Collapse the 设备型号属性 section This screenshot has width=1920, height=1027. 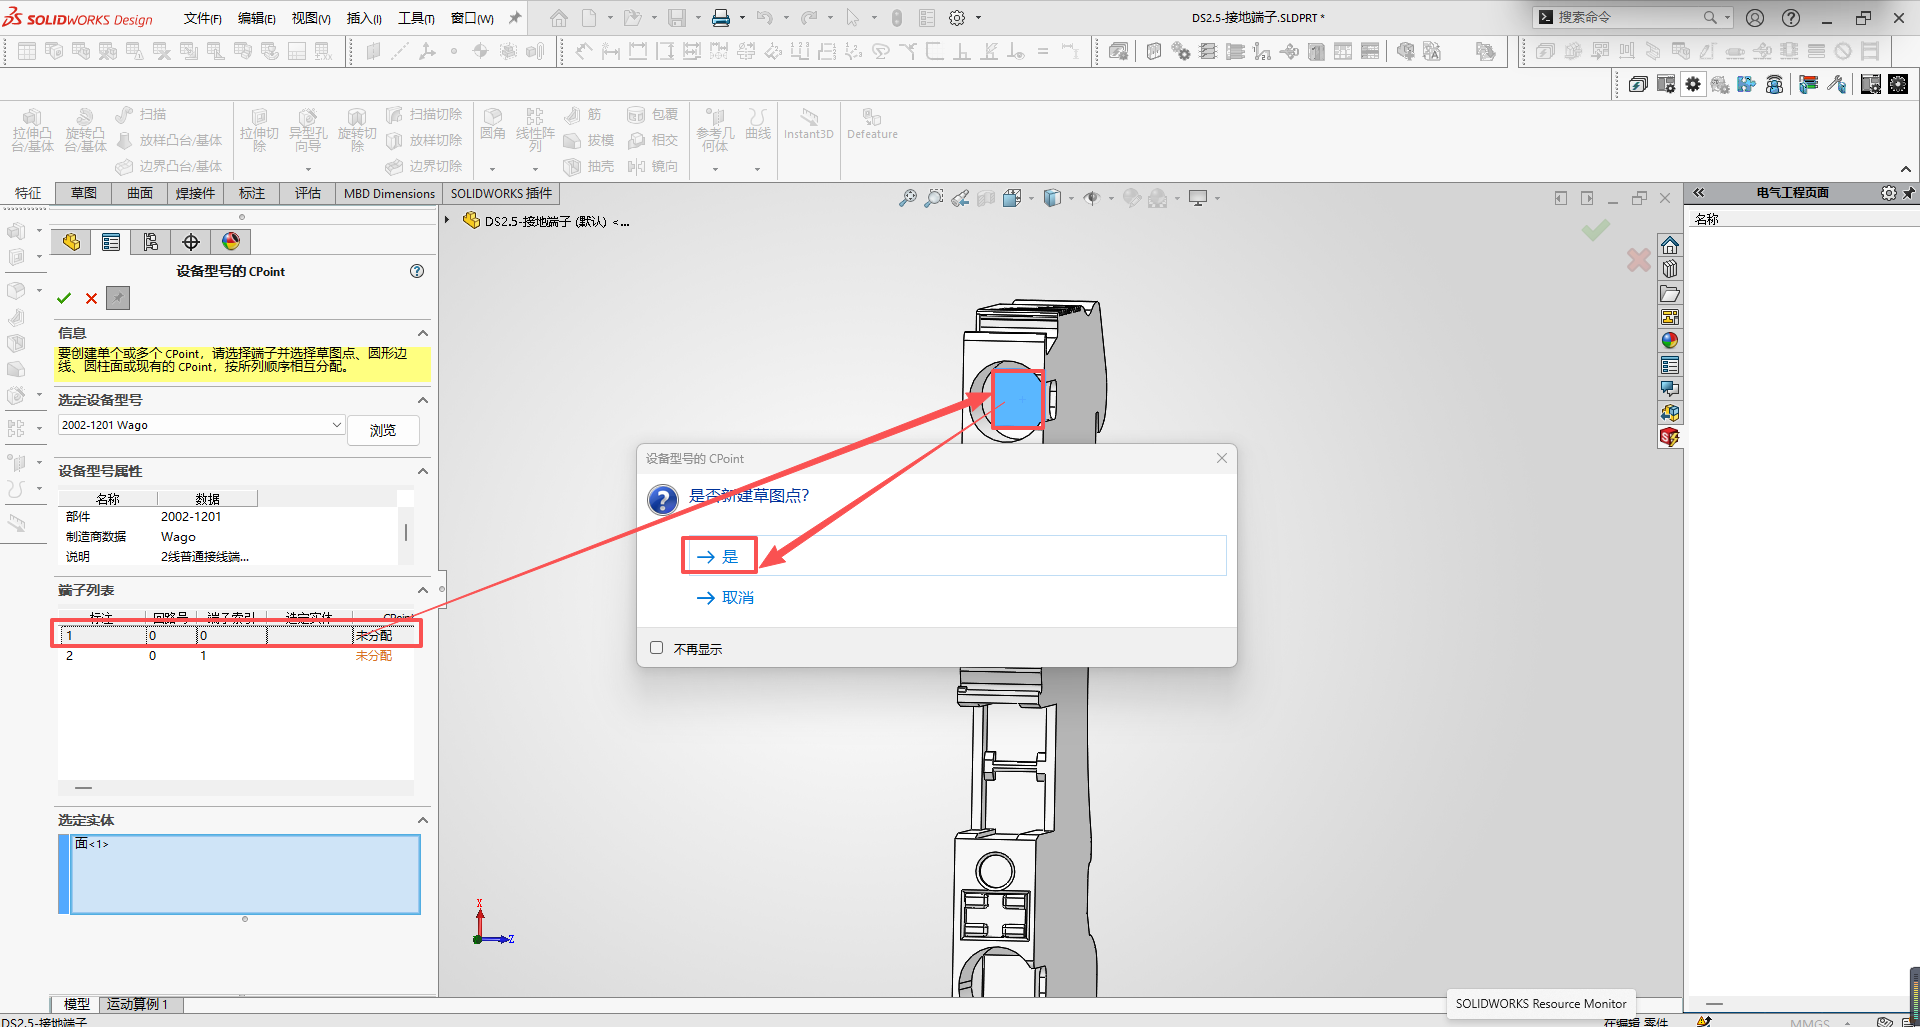pyautogui.click(x=423, y=471)
